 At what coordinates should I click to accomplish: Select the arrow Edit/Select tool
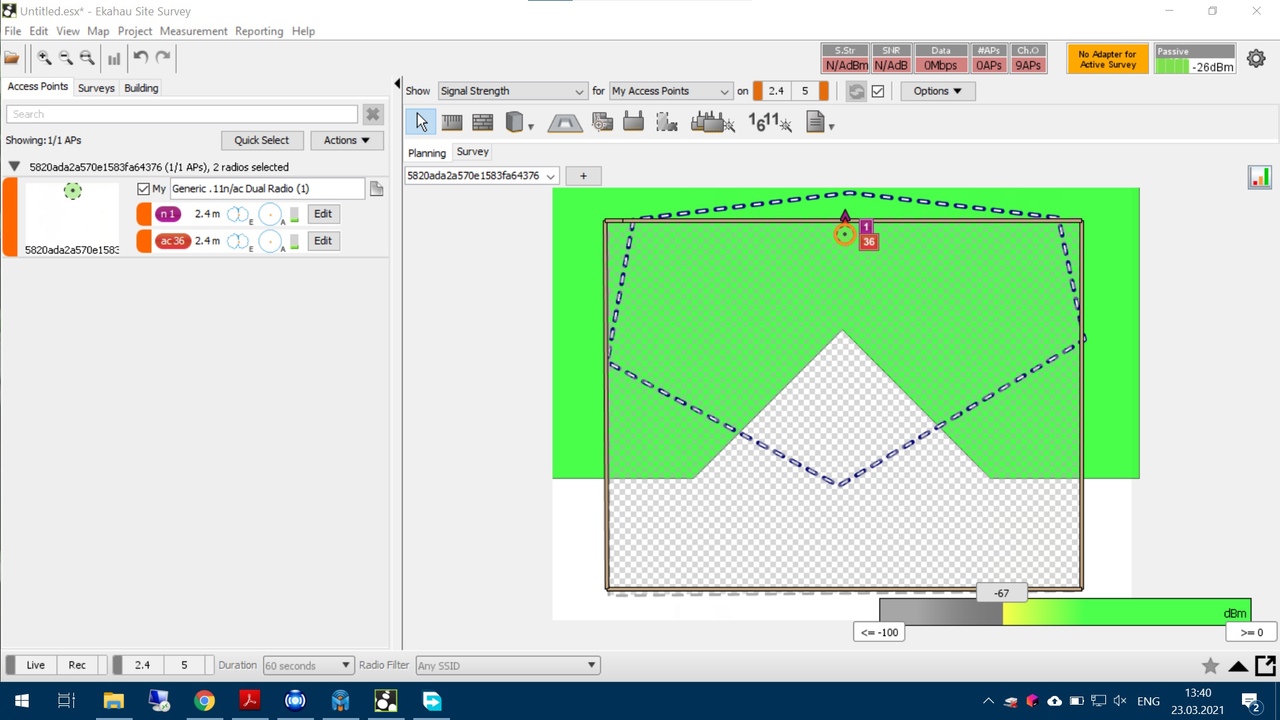point(421,122)
